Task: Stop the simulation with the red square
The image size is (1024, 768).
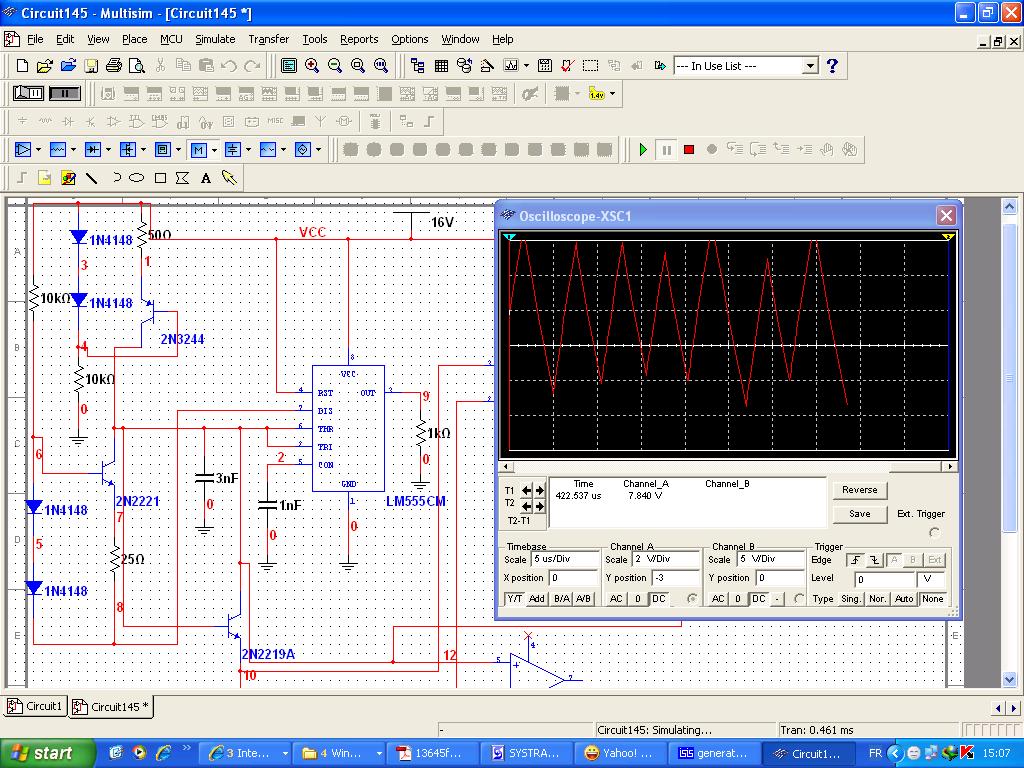Action: tap(689, 150)
